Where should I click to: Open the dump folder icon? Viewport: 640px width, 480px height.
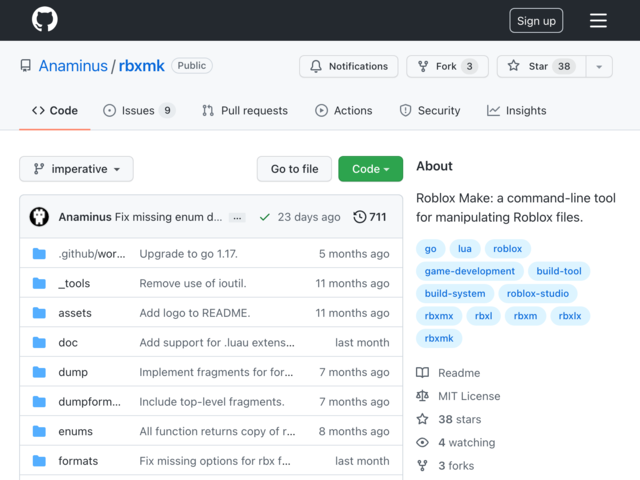pos(39,372)
